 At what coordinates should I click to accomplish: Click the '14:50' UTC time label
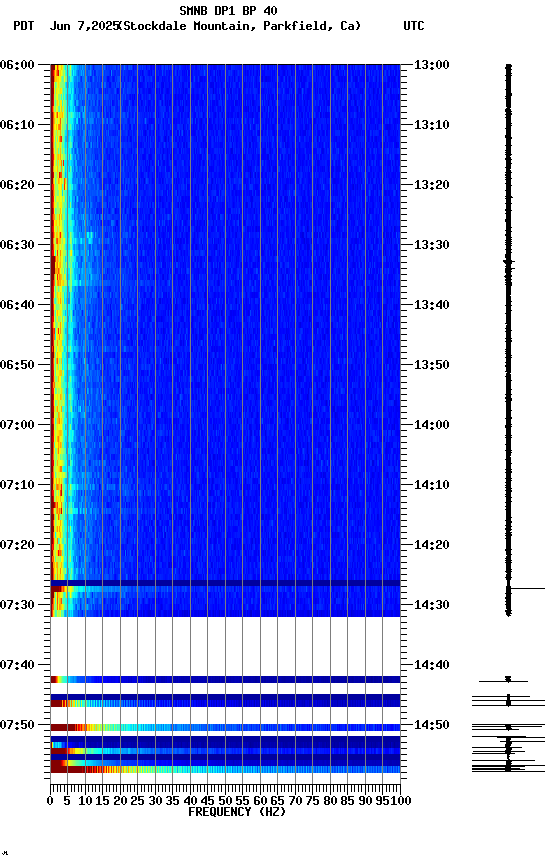[x=432, y=726]
